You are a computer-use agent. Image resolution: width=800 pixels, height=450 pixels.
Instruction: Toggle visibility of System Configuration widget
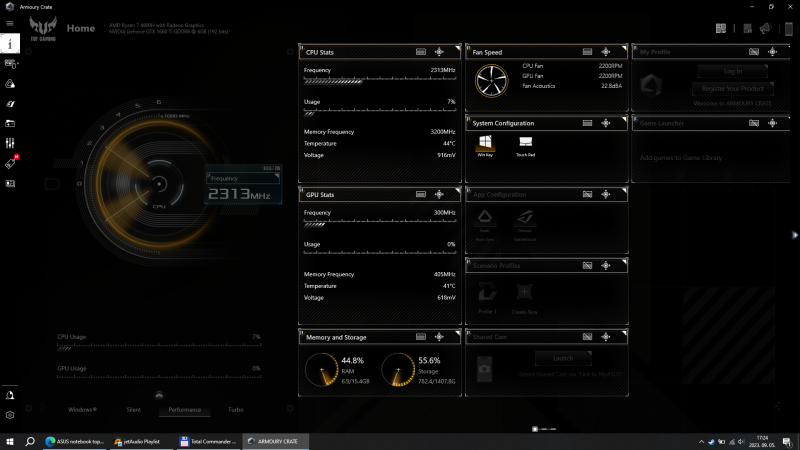click(x=587, y=123)
